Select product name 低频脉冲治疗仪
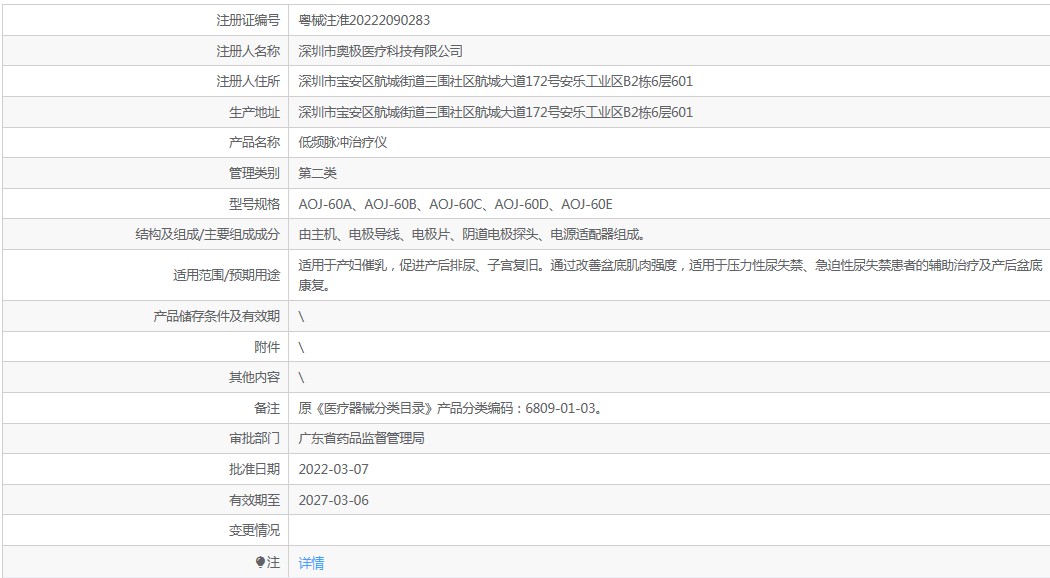This screenshot has width=1050, height=578. [x=343, y=143]
